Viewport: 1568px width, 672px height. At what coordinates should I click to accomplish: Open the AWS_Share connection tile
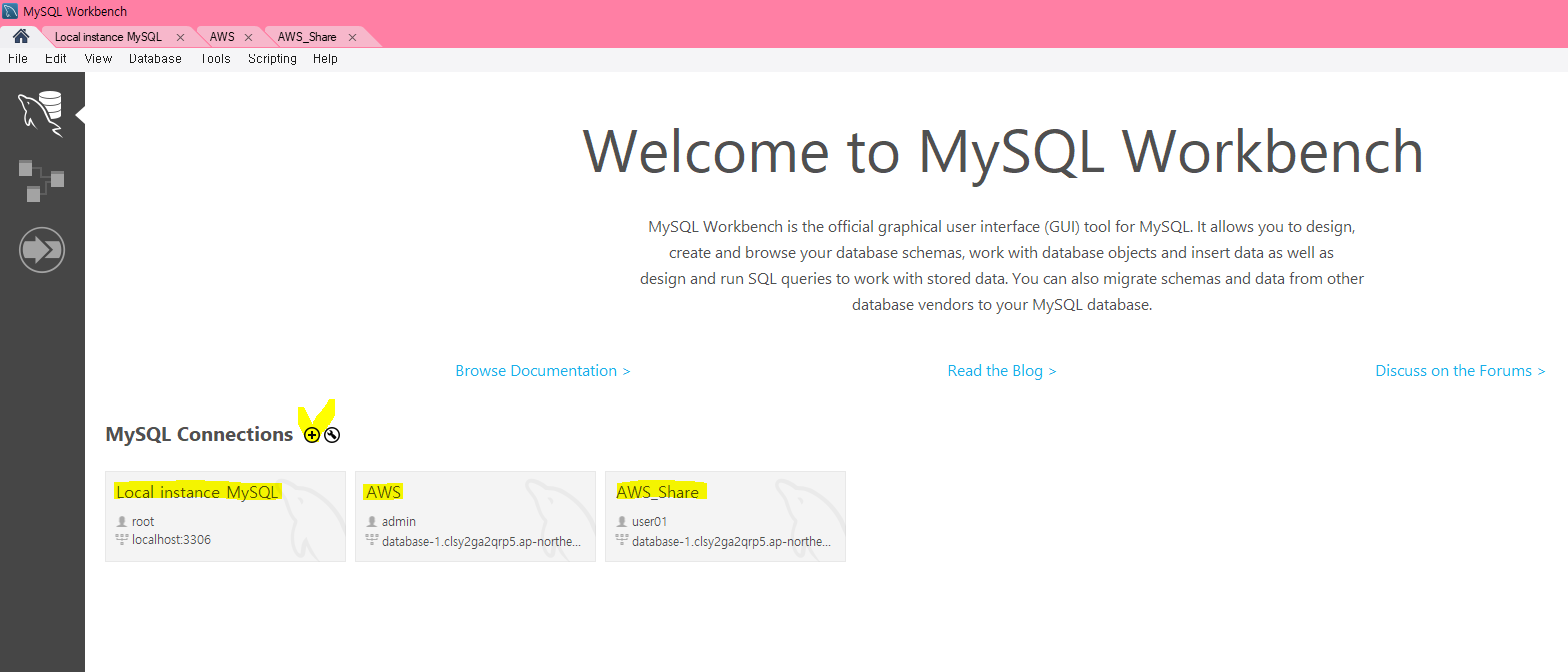pos(725,516)
